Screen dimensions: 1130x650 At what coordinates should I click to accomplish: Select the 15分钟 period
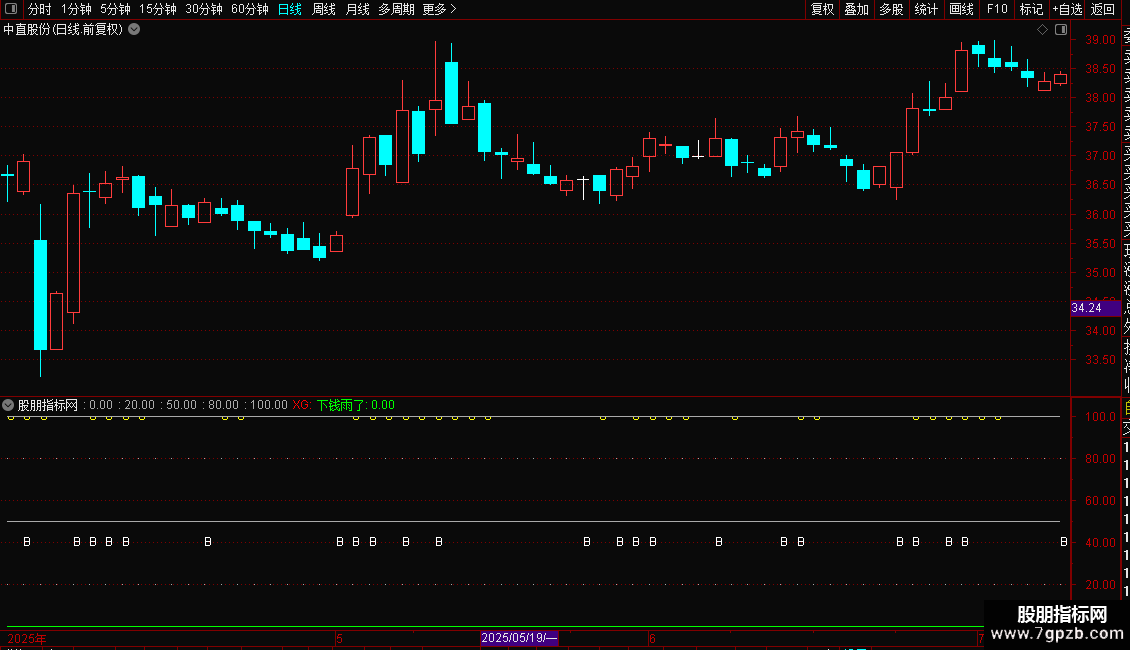click(x=157, y=9)
